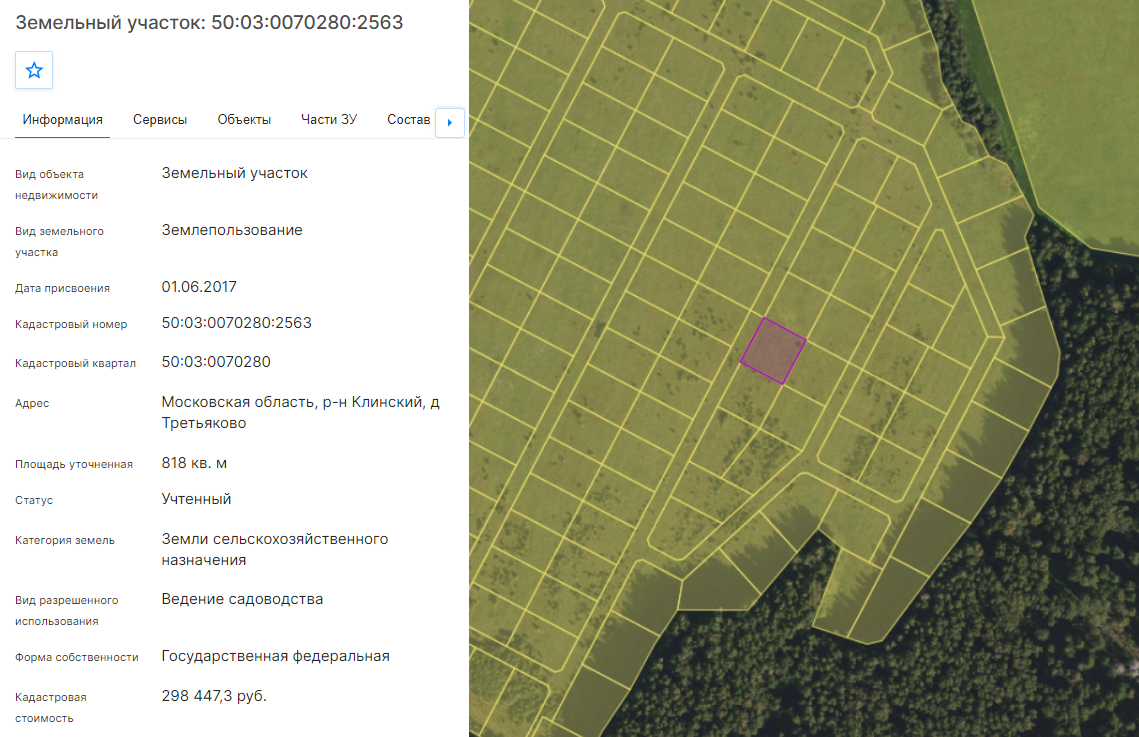Click the object type value Земельный участок
This screenshot has width=1139, height=737.
point(235,173)
